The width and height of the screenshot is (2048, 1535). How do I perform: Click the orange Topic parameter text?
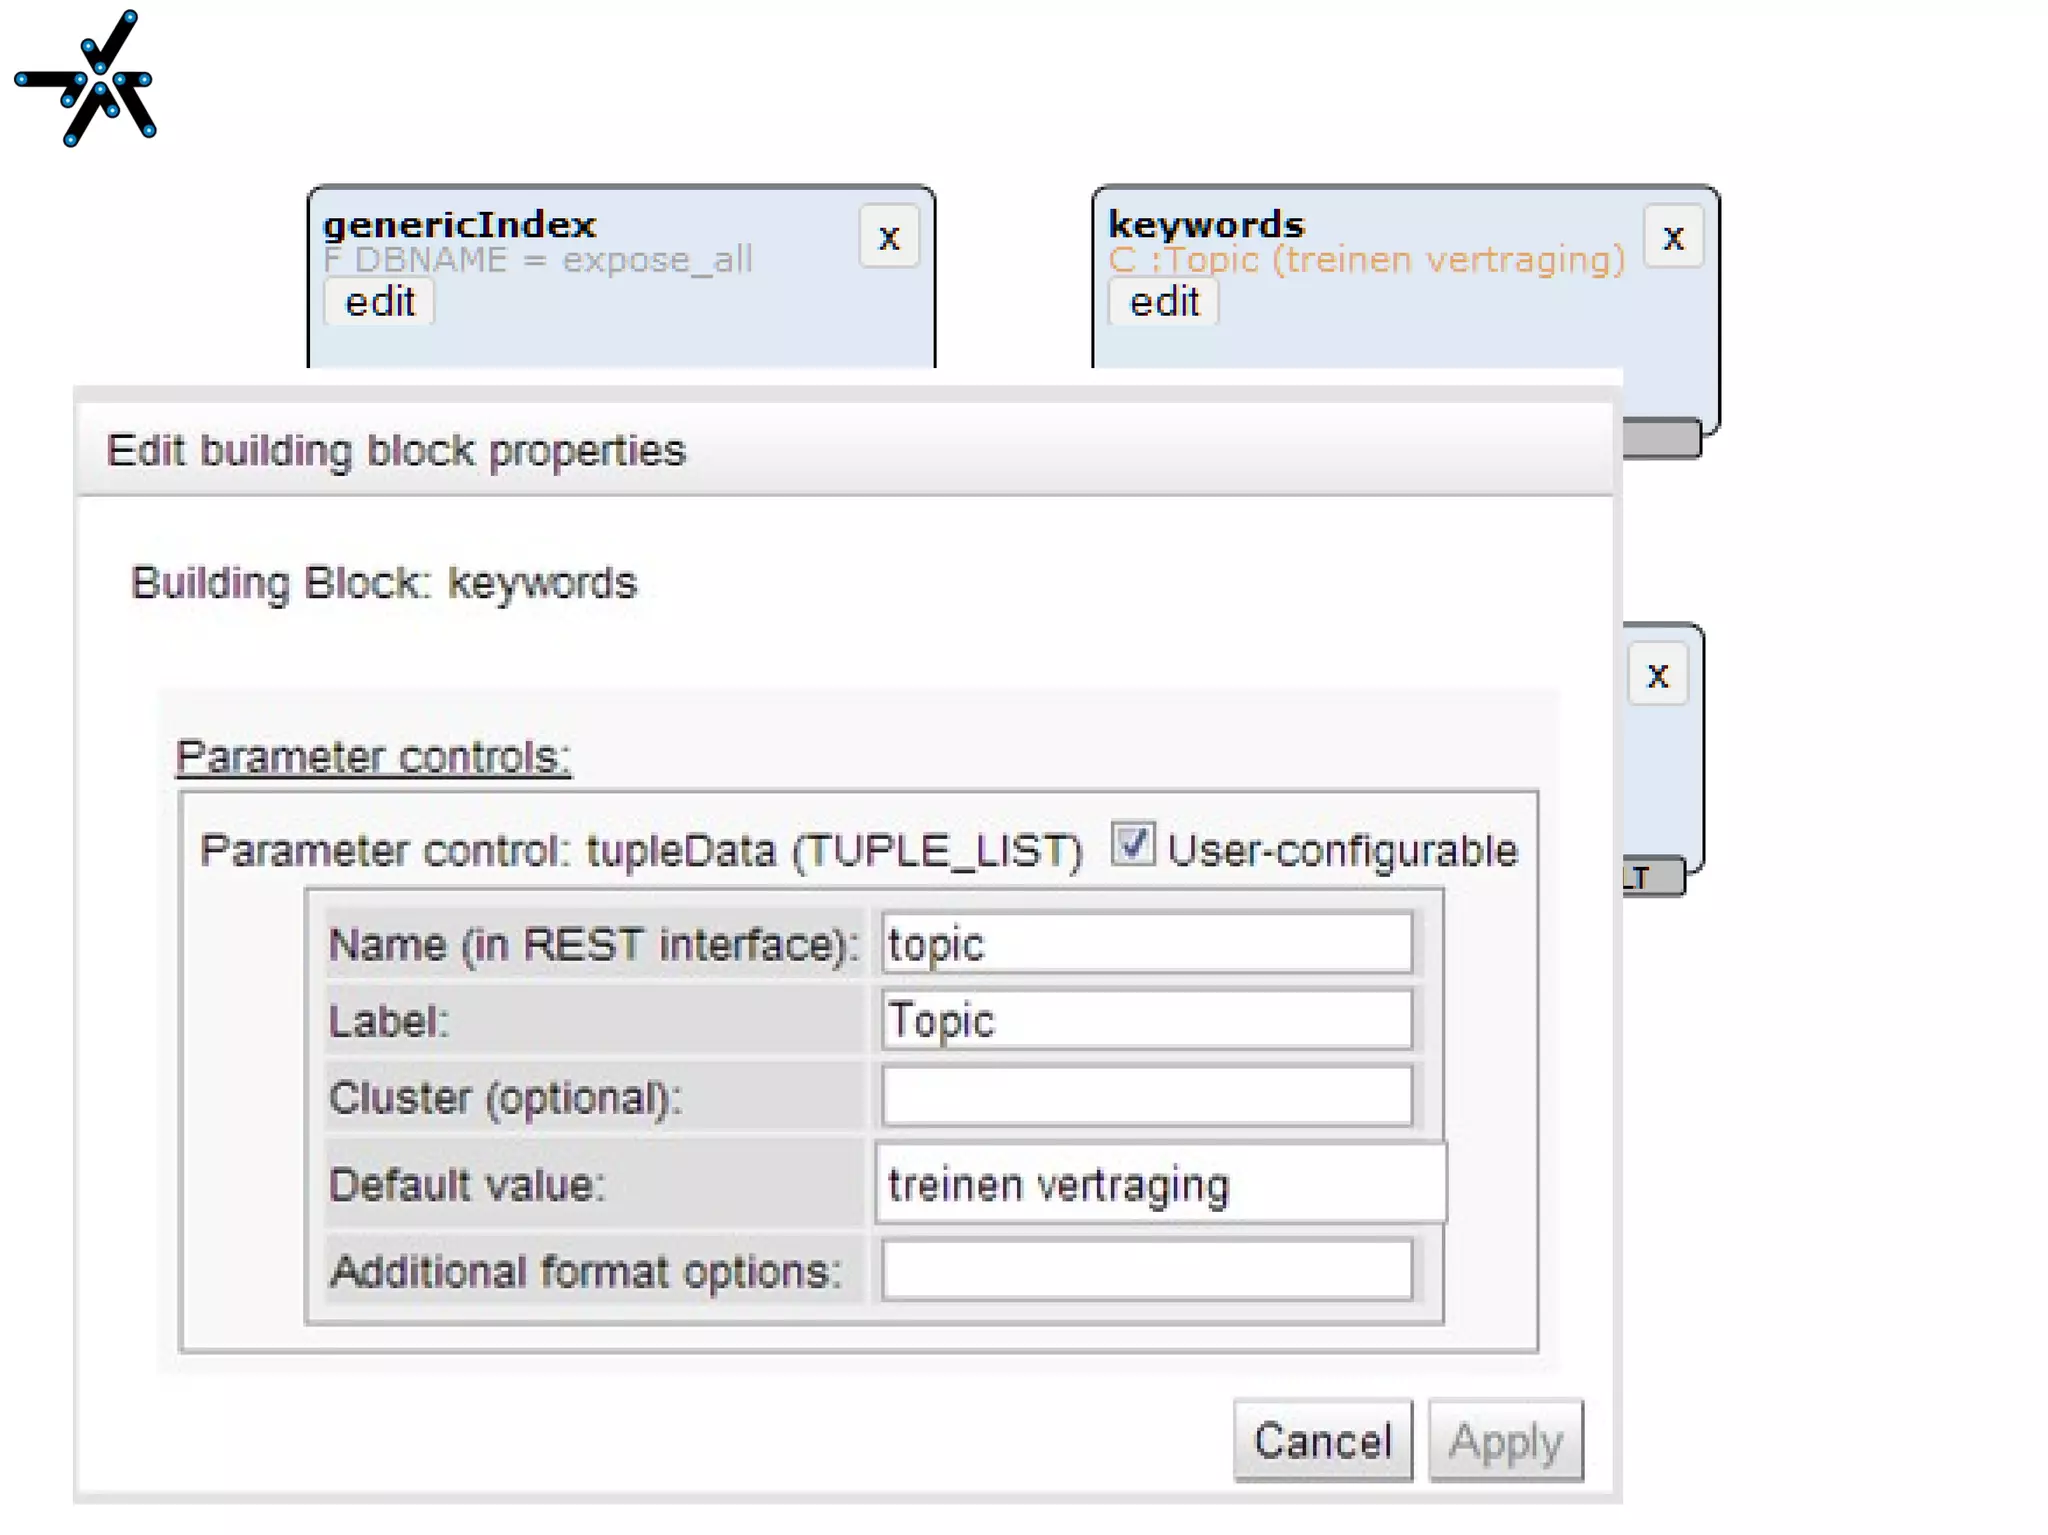tap(1366, 260)
